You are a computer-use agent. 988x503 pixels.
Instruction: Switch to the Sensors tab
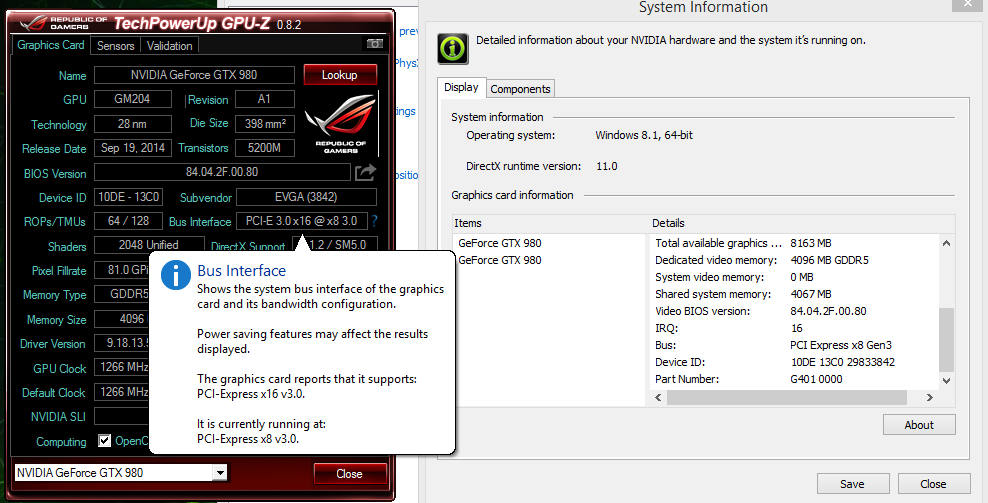point(115,45)
